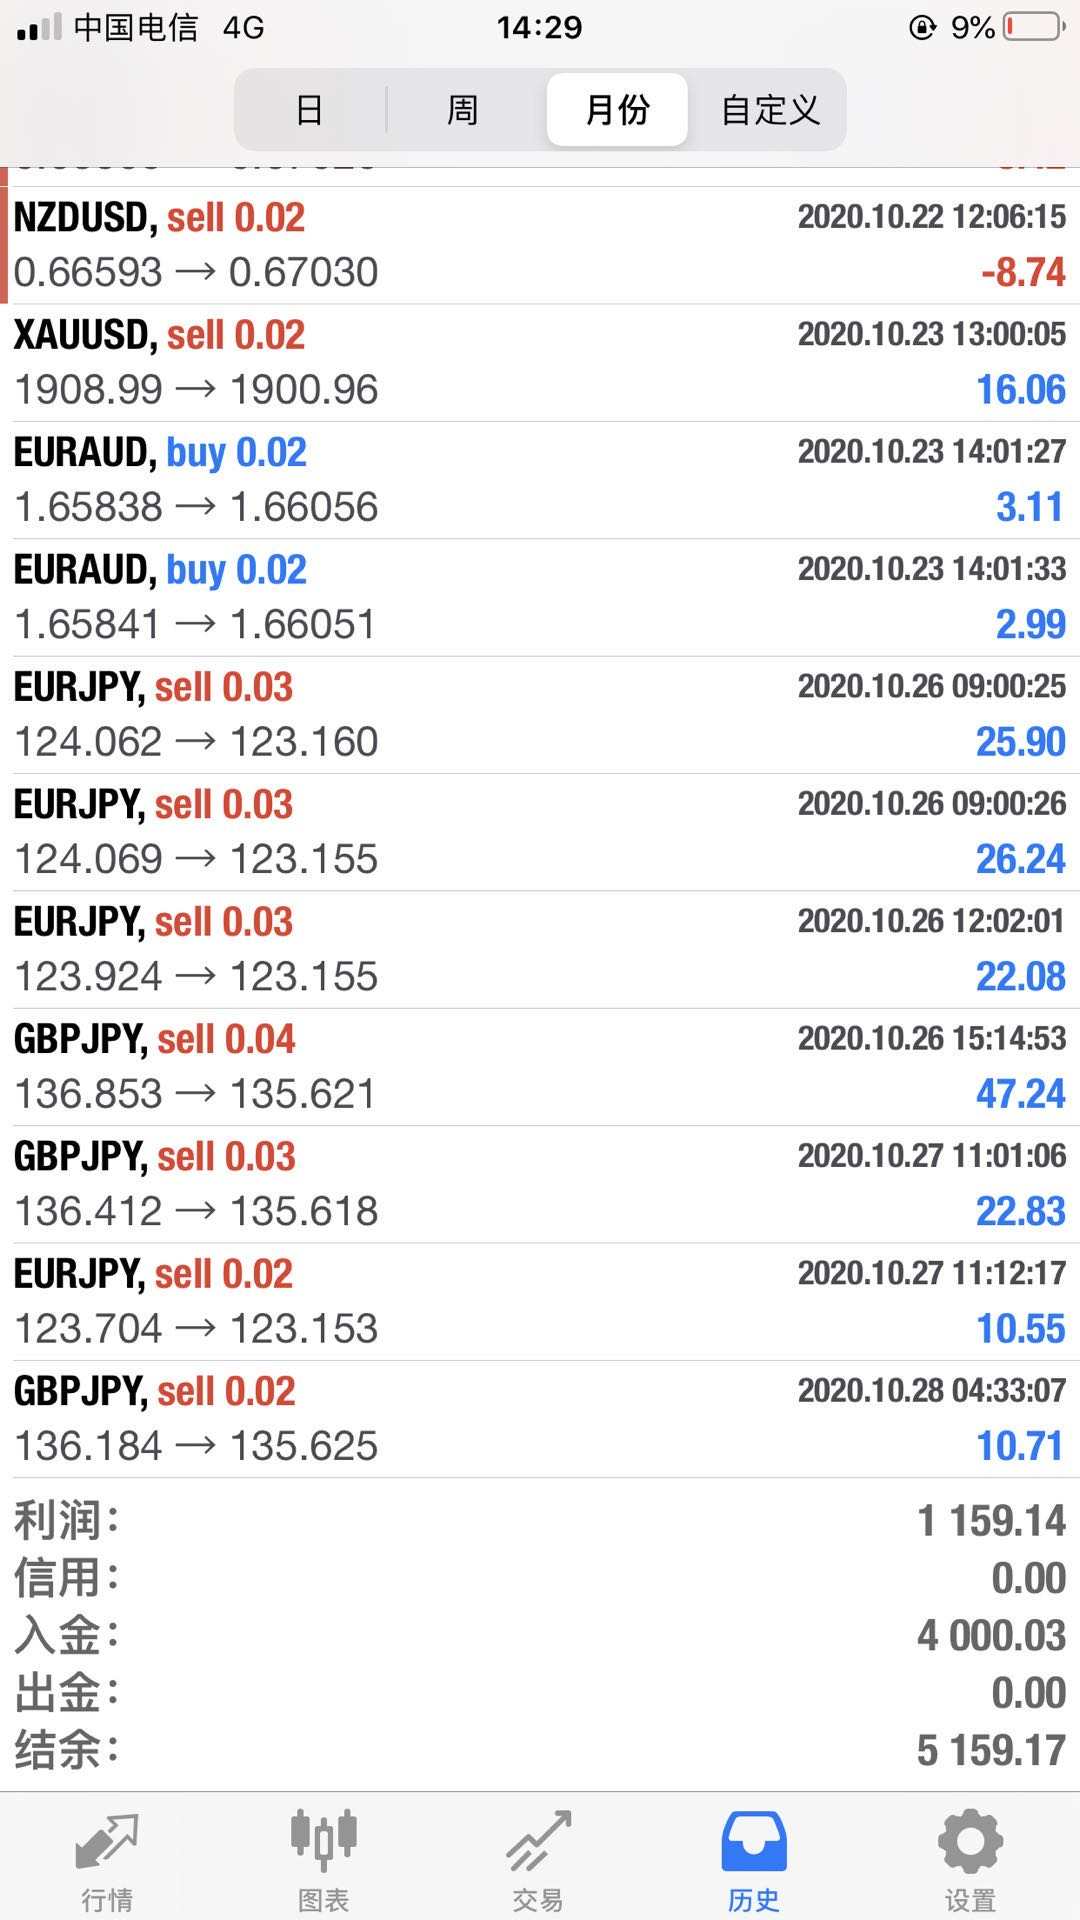Select the 自定义 custom range tab

coord(770,109)
